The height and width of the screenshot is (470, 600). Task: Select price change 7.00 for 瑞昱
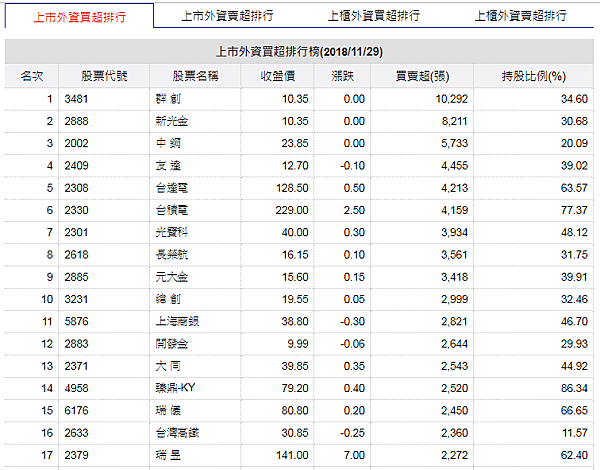tap(354, 455)
